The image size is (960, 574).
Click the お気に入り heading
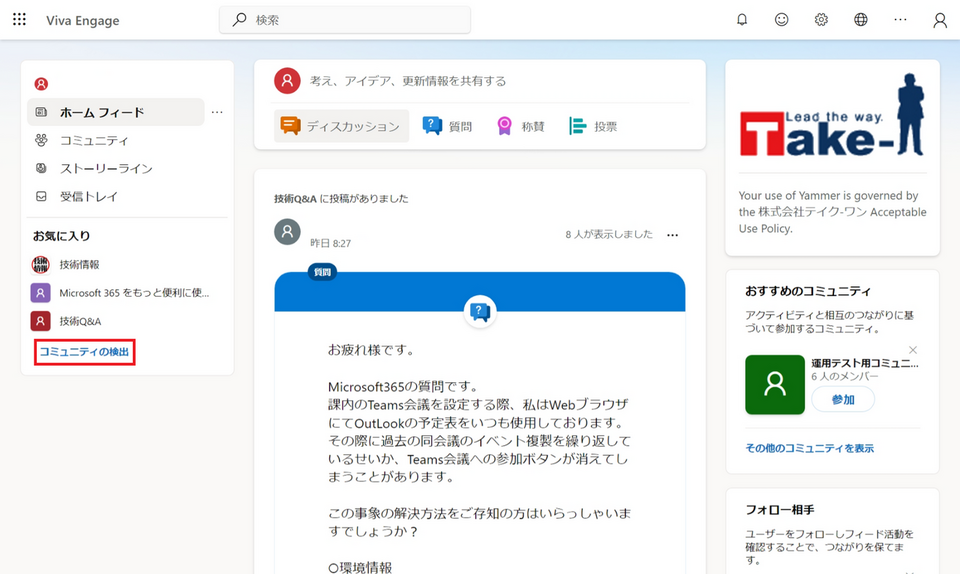click(61, 236)
